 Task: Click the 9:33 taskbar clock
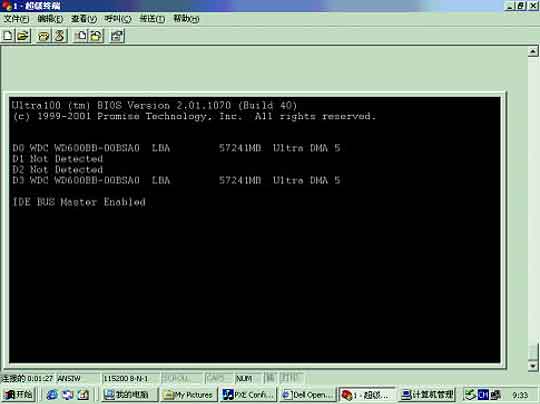tap(520, 395)
